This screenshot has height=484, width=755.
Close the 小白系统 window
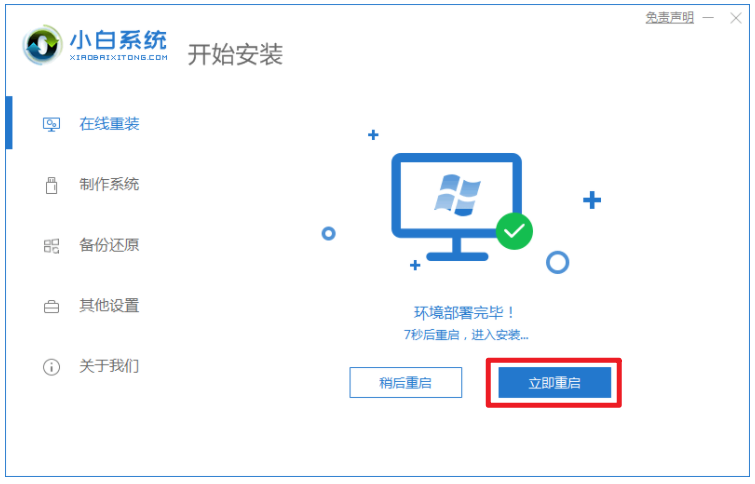[736, 18]
